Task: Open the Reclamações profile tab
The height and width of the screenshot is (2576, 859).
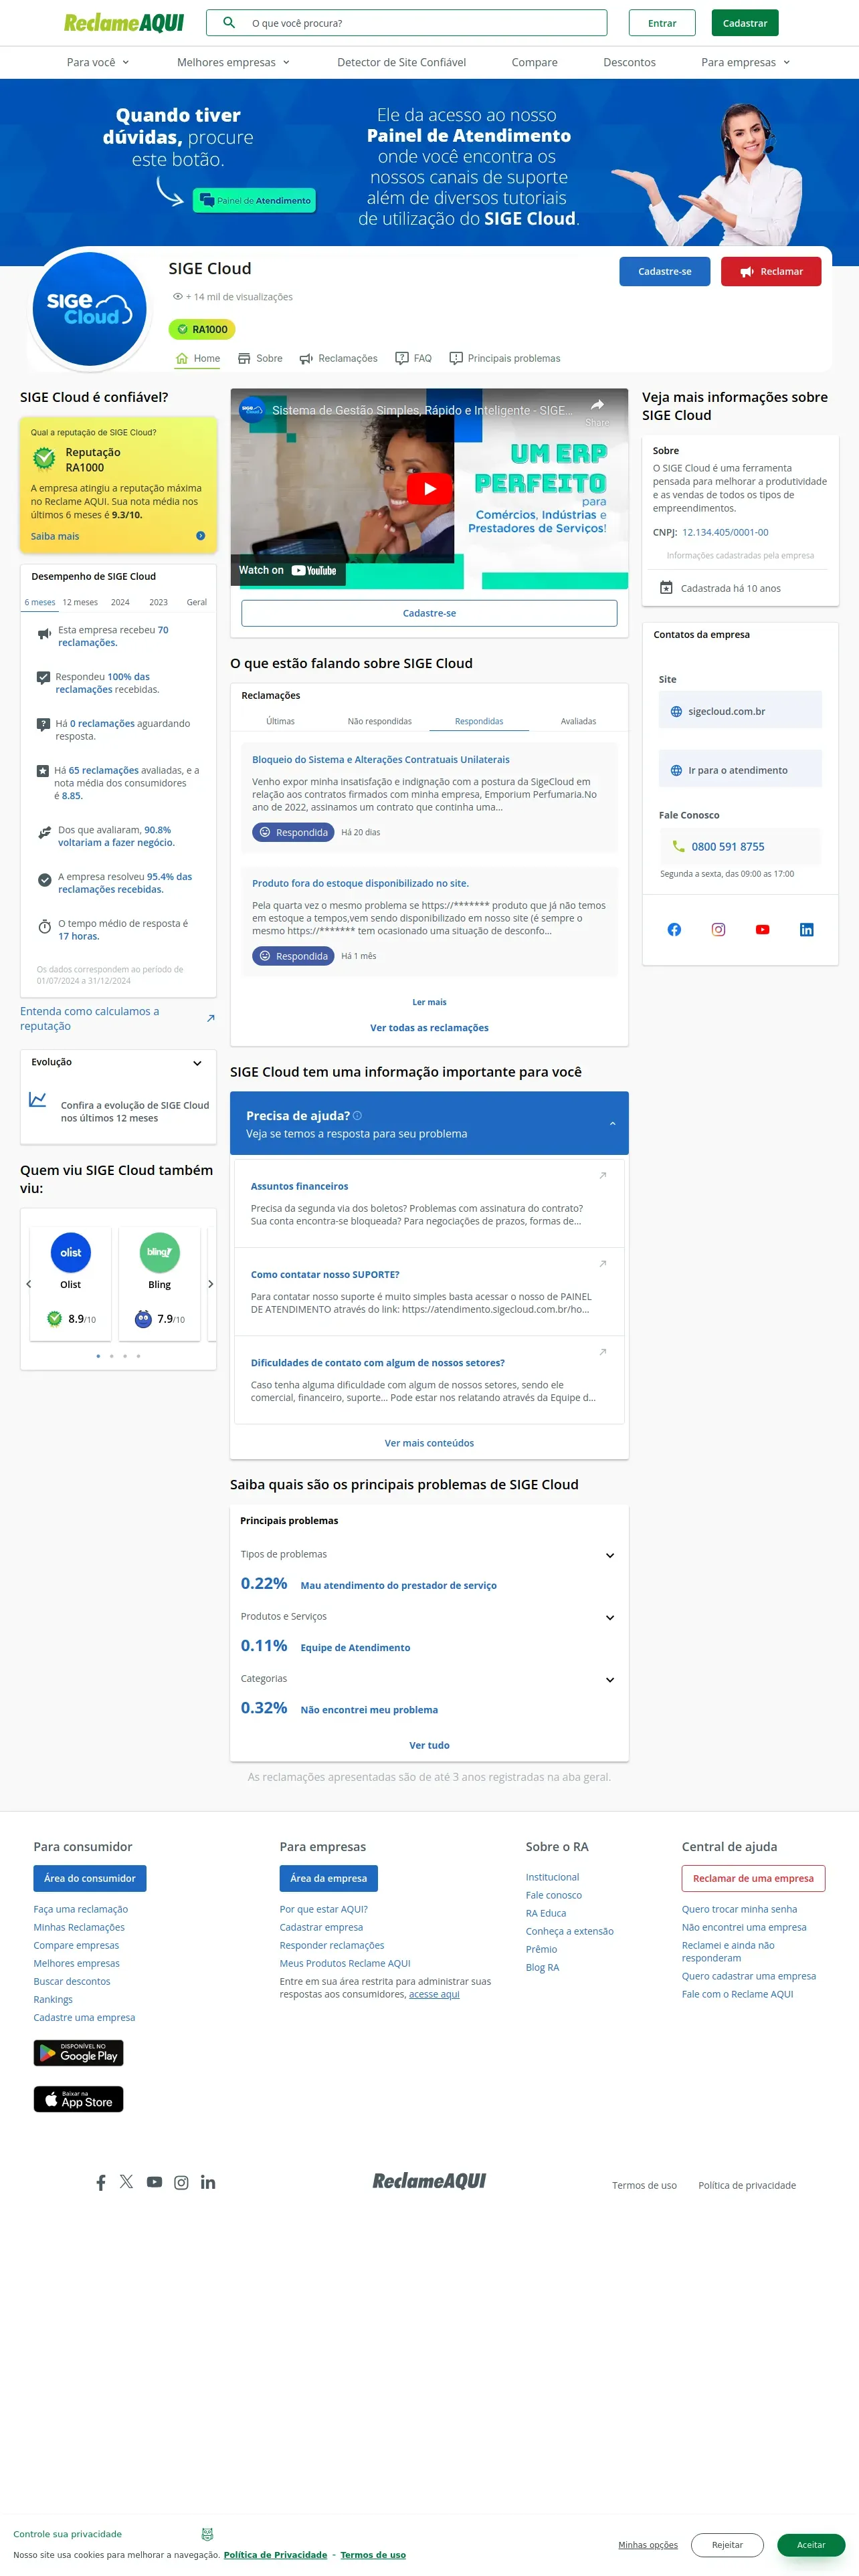Action: click(339, 358)
